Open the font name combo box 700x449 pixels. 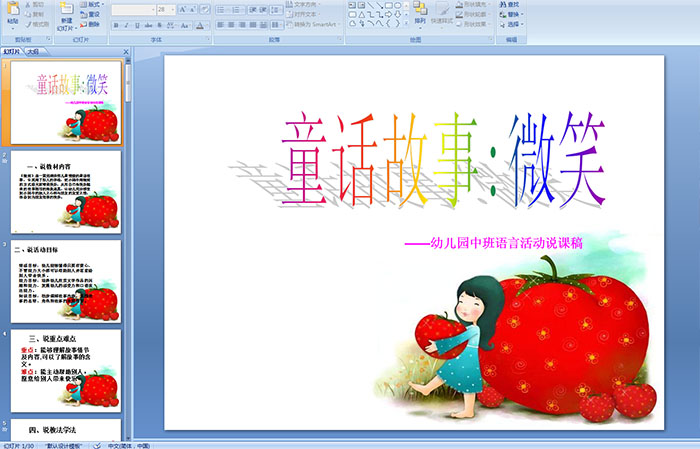(x=133, y=9)
